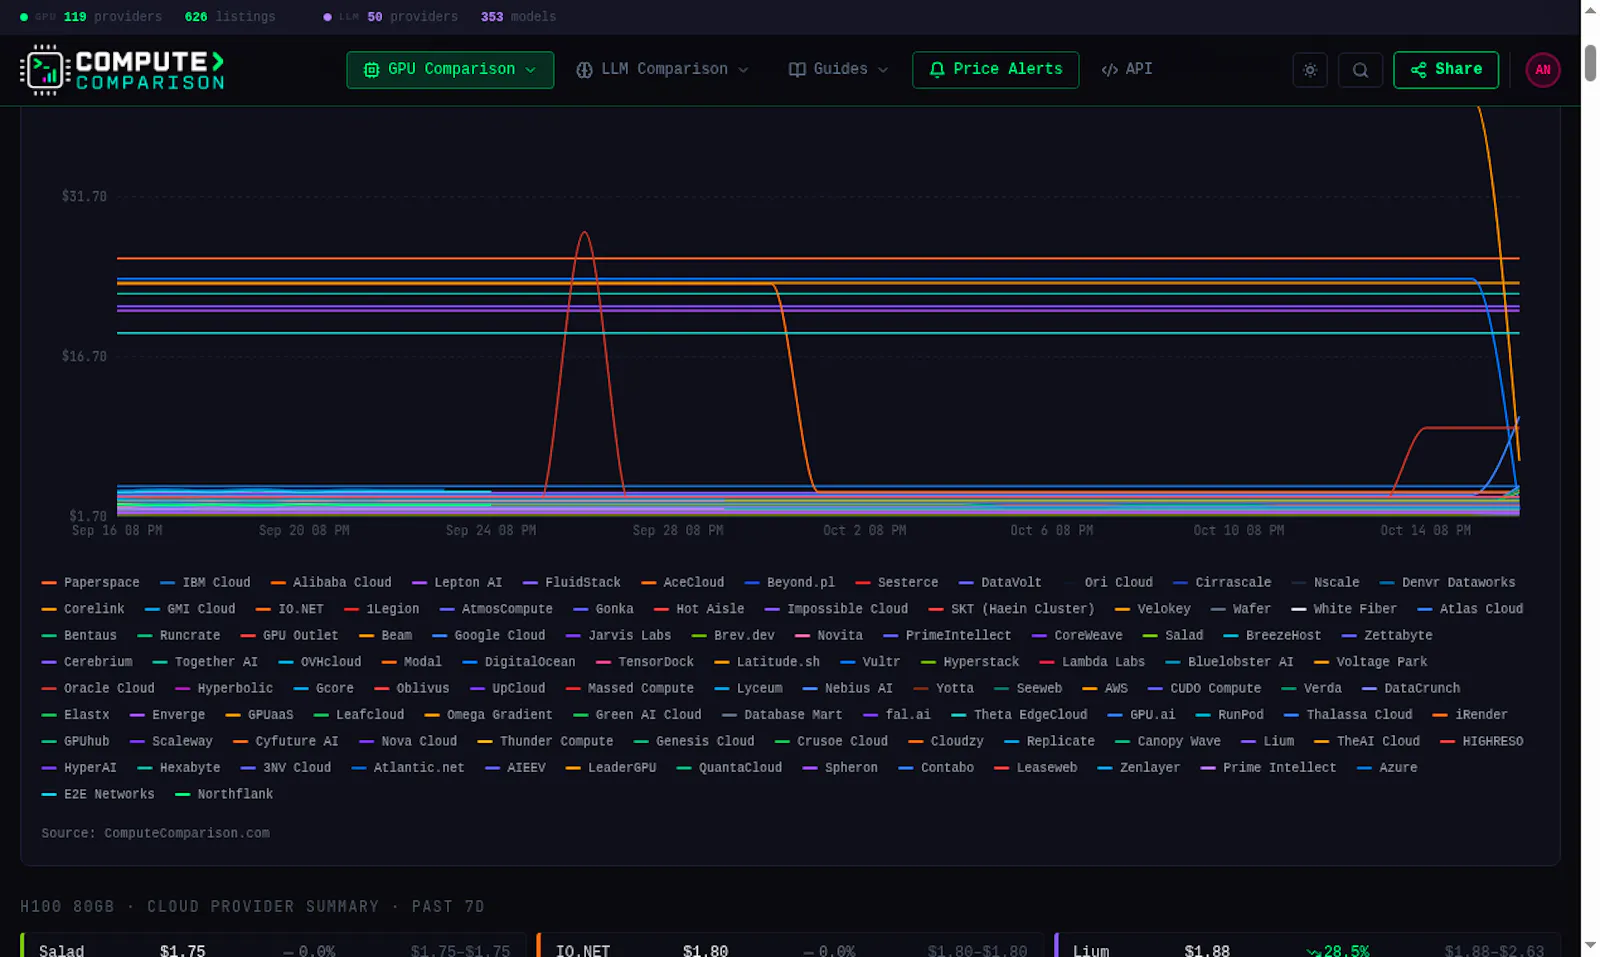This screenshot has height=957, width=1600.
Task: Open the Salad $1.75 provider card
Action: tap(275, 945)
